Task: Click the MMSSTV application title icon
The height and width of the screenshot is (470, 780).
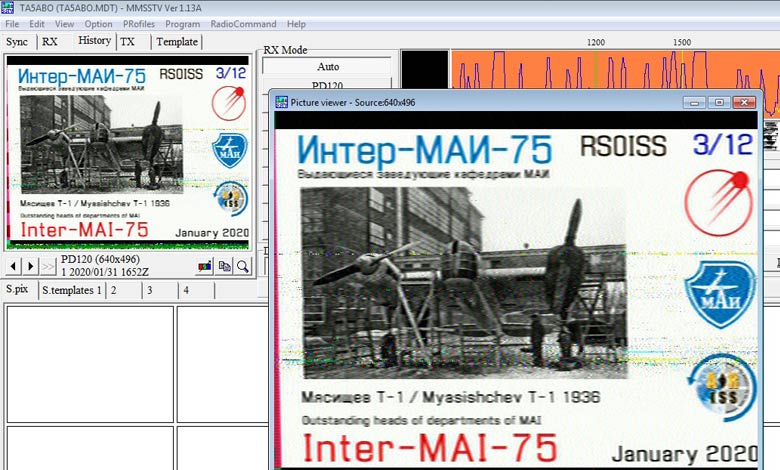Action: 7,7
